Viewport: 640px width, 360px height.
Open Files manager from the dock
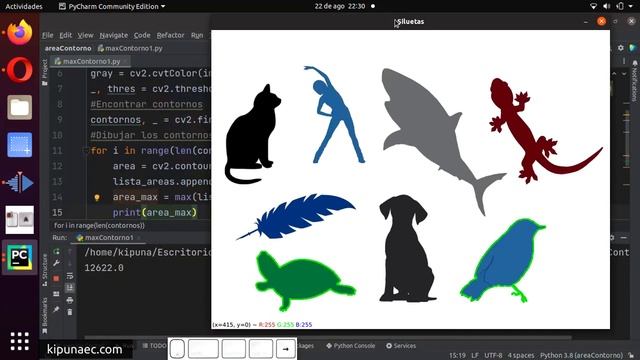pos(19,107)
